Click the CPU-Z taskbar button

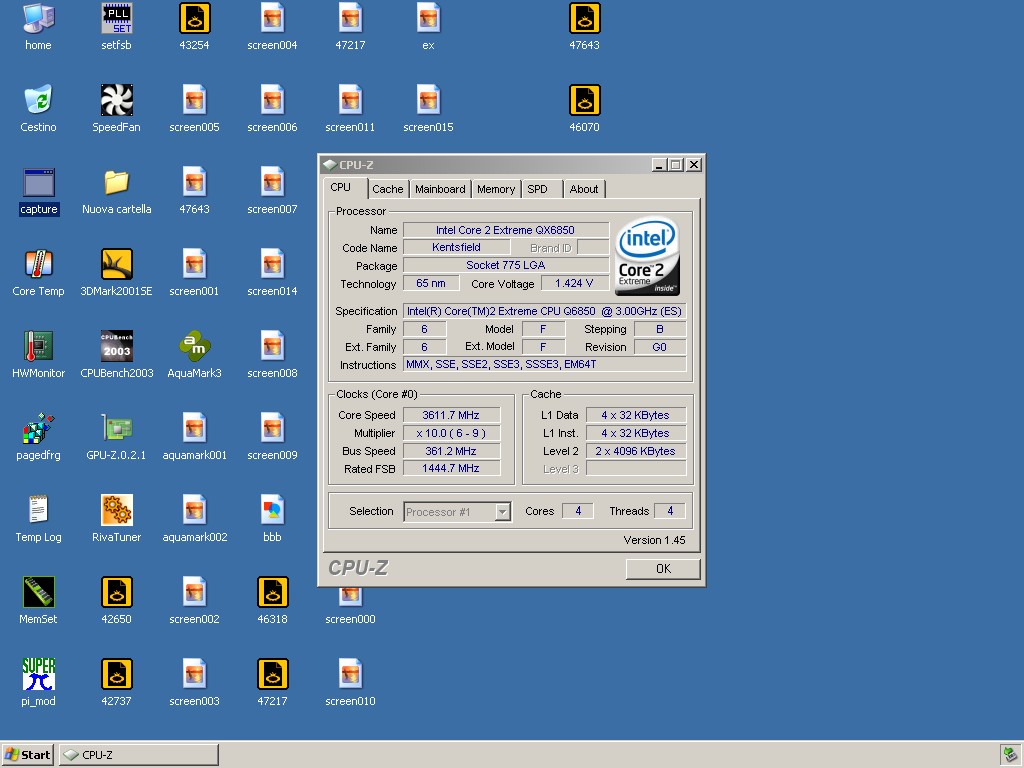139,755
